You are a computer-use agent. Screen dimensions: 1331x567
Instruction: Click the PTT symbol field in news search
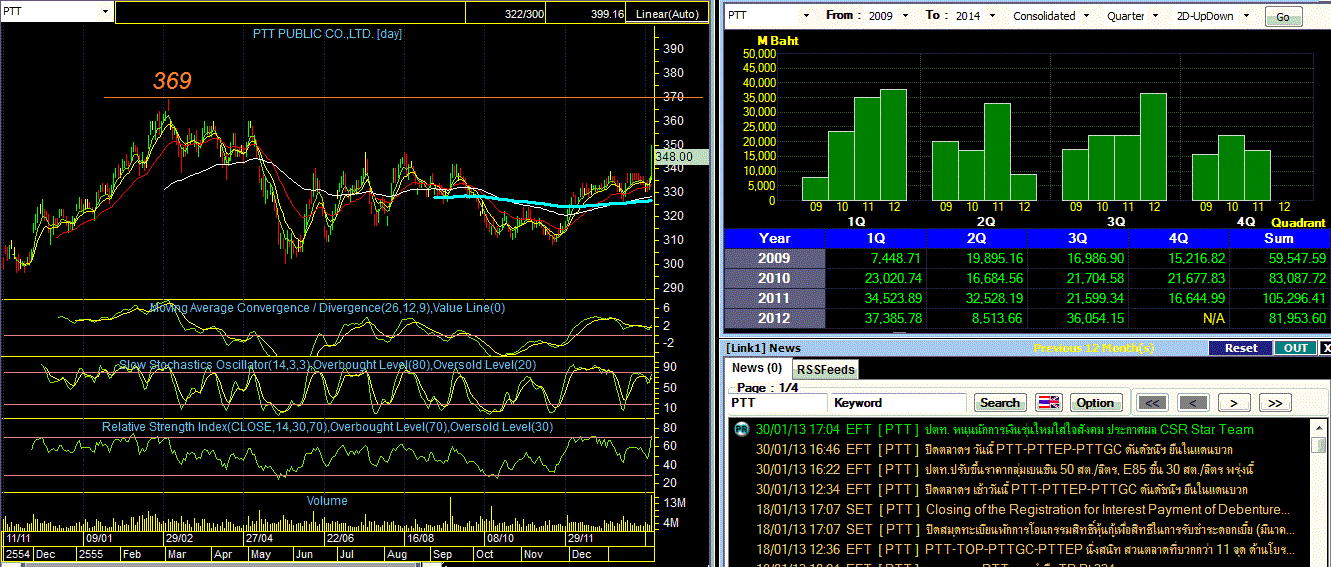(x=777, y=402)
